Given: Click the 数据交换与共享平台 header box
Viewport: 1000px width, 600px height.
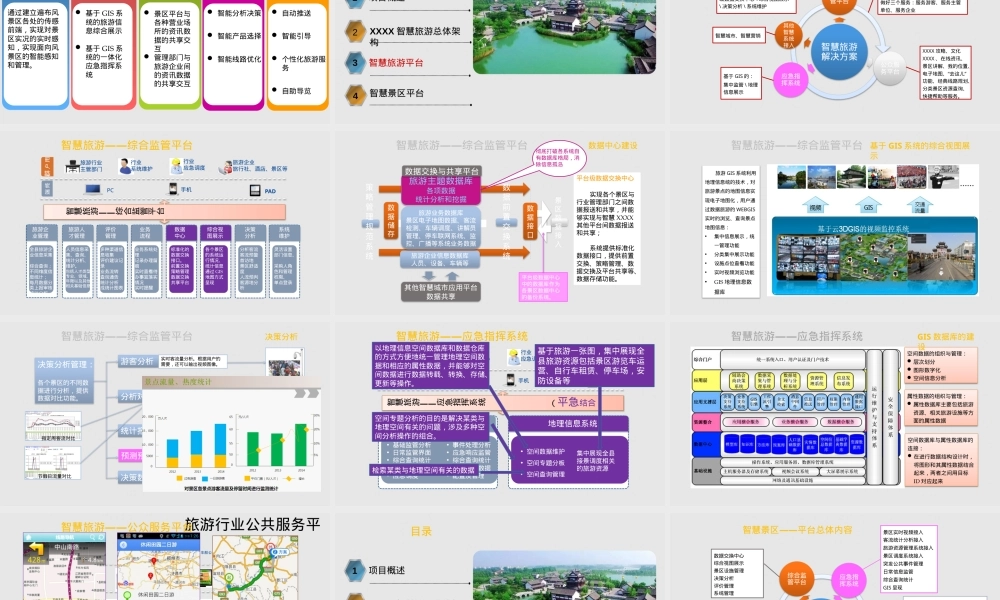Looking at the screenshot, I should point(441,171).
